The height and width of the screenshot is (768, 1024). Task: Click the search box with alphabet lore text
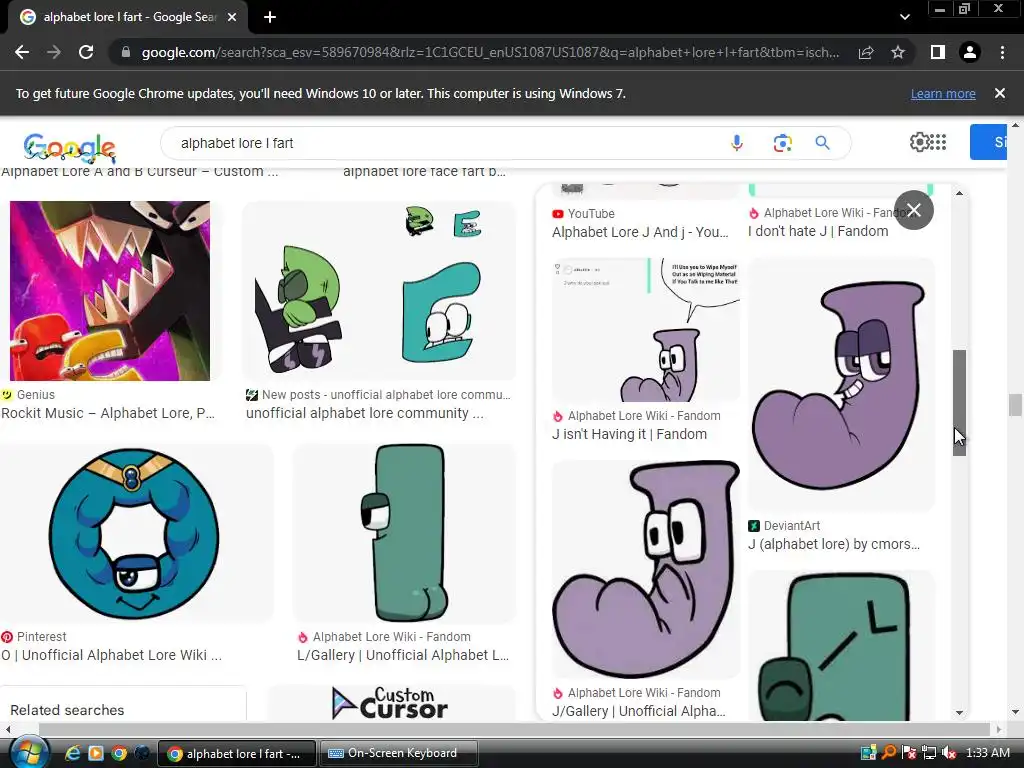(444, 143)
